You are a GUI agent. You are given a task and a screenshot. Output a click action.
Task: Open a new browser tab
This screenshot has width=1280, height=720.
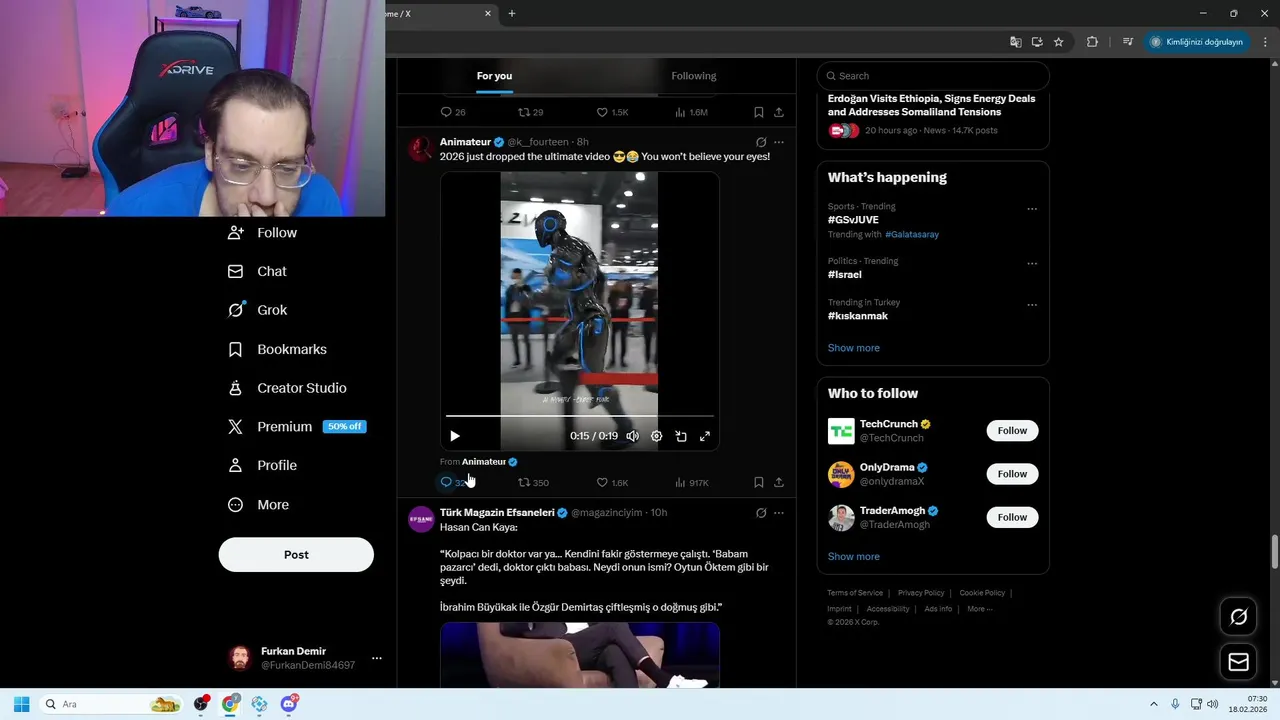click(x=512, y=14)
